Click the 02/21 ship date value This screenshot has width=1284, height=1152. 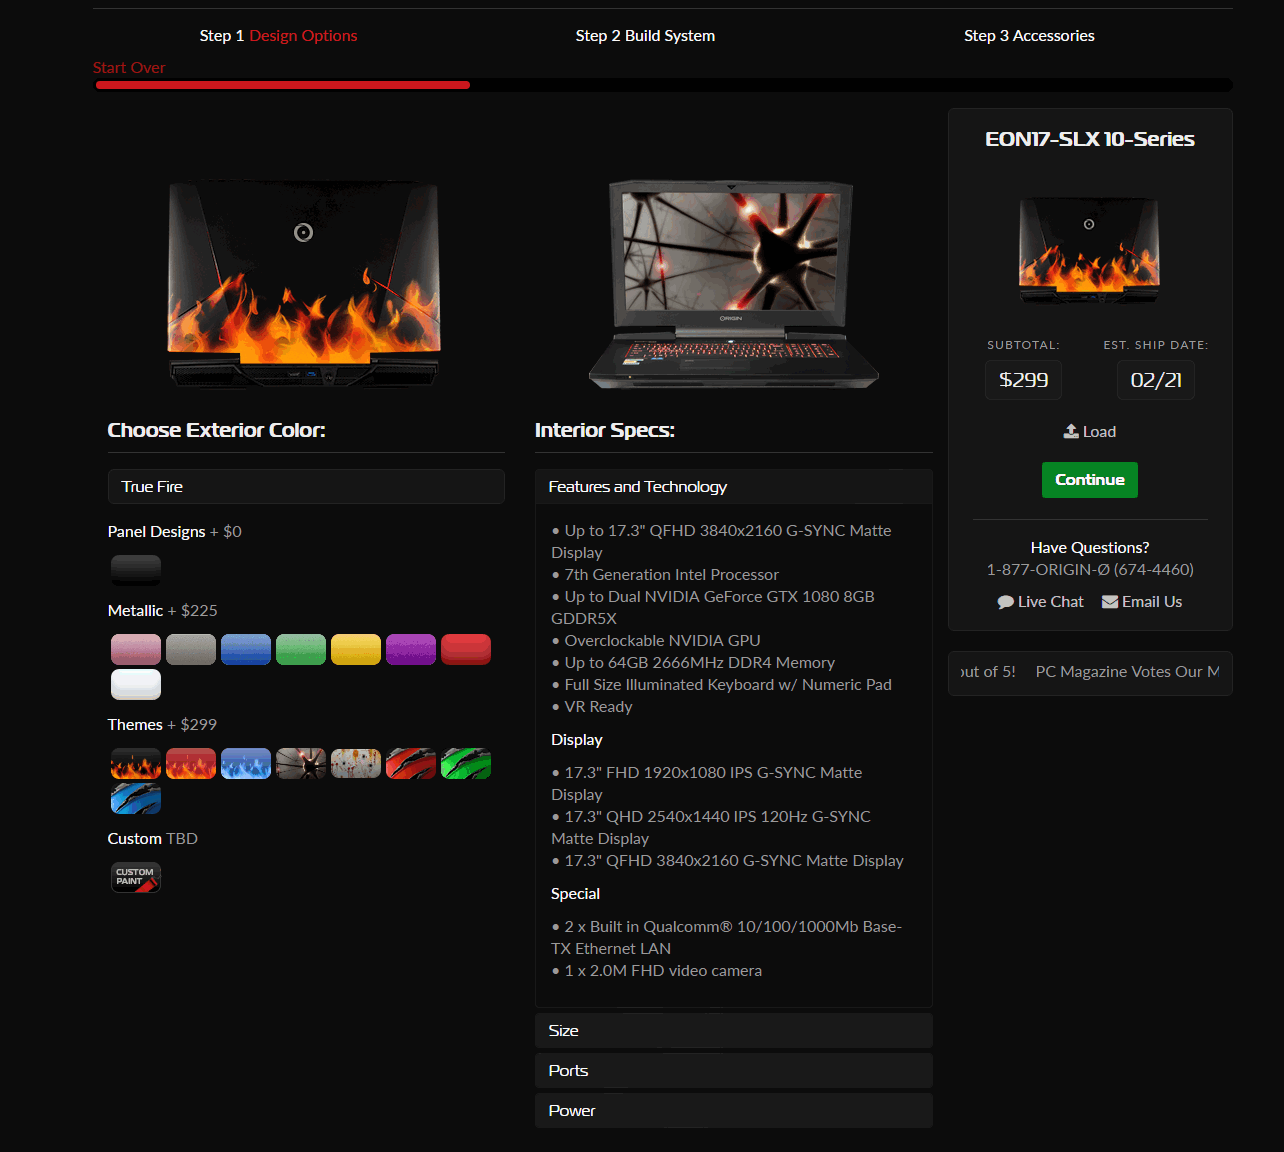[x=1156, y=380]
